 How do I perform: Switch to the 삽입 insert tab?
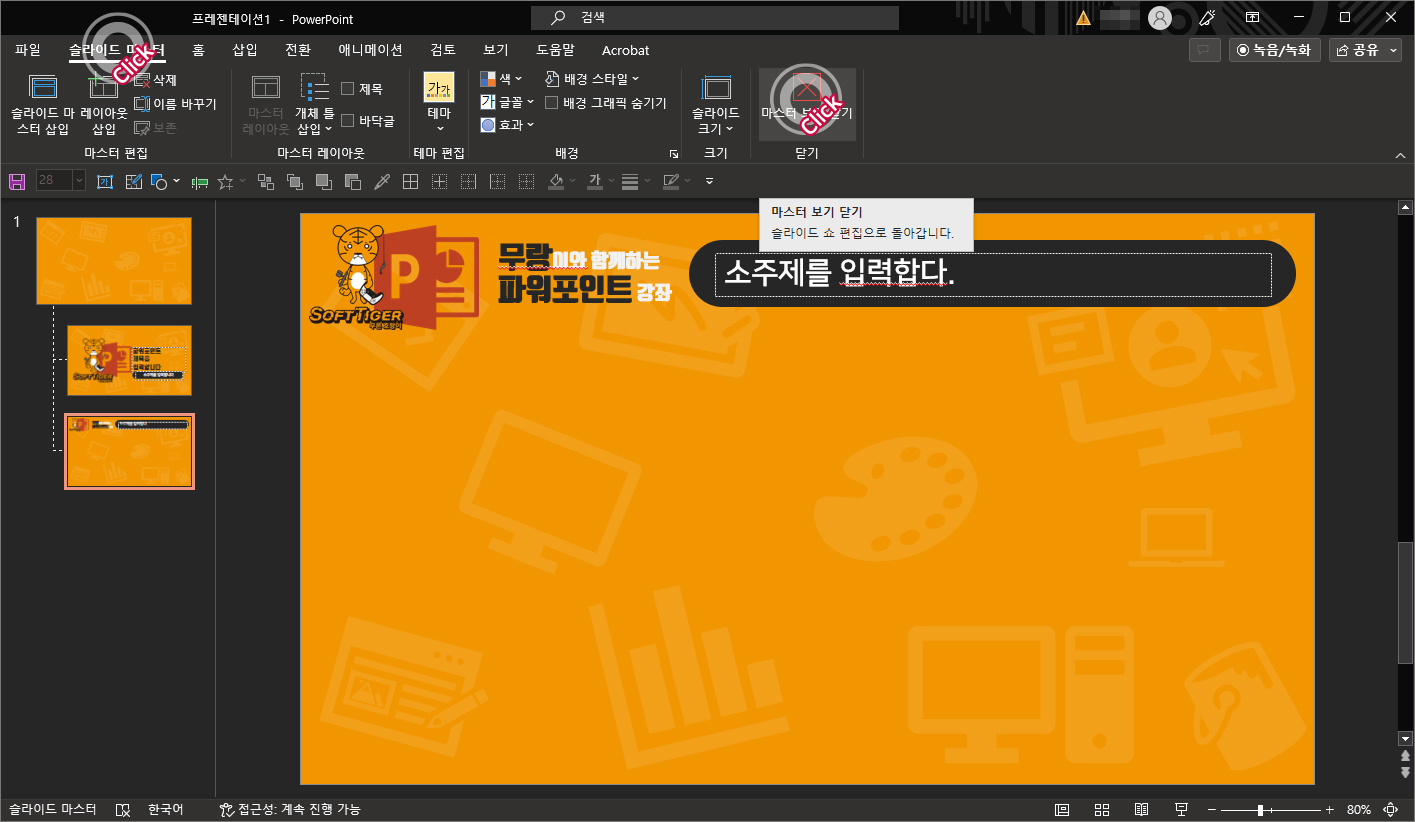point(245,50)
